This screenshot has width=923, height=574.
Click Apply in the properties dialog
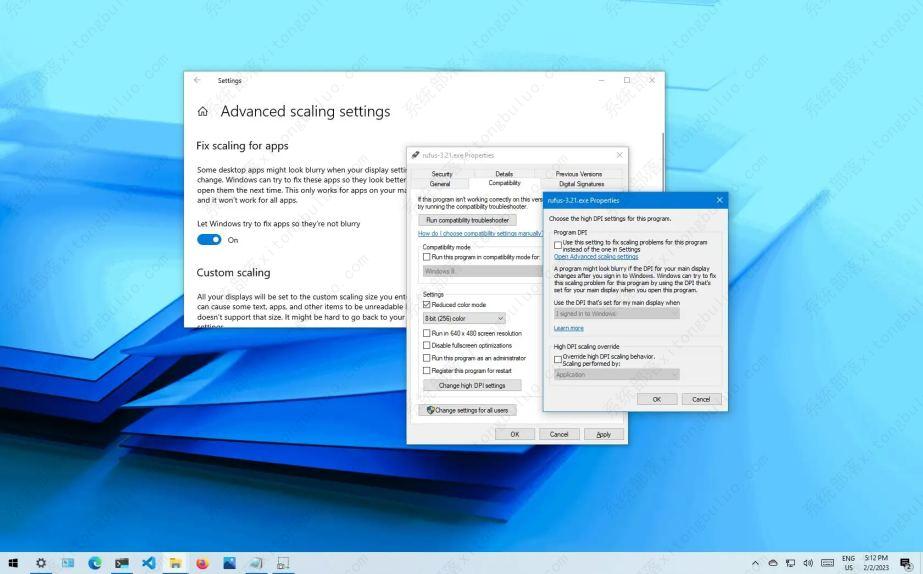(603, 434)
